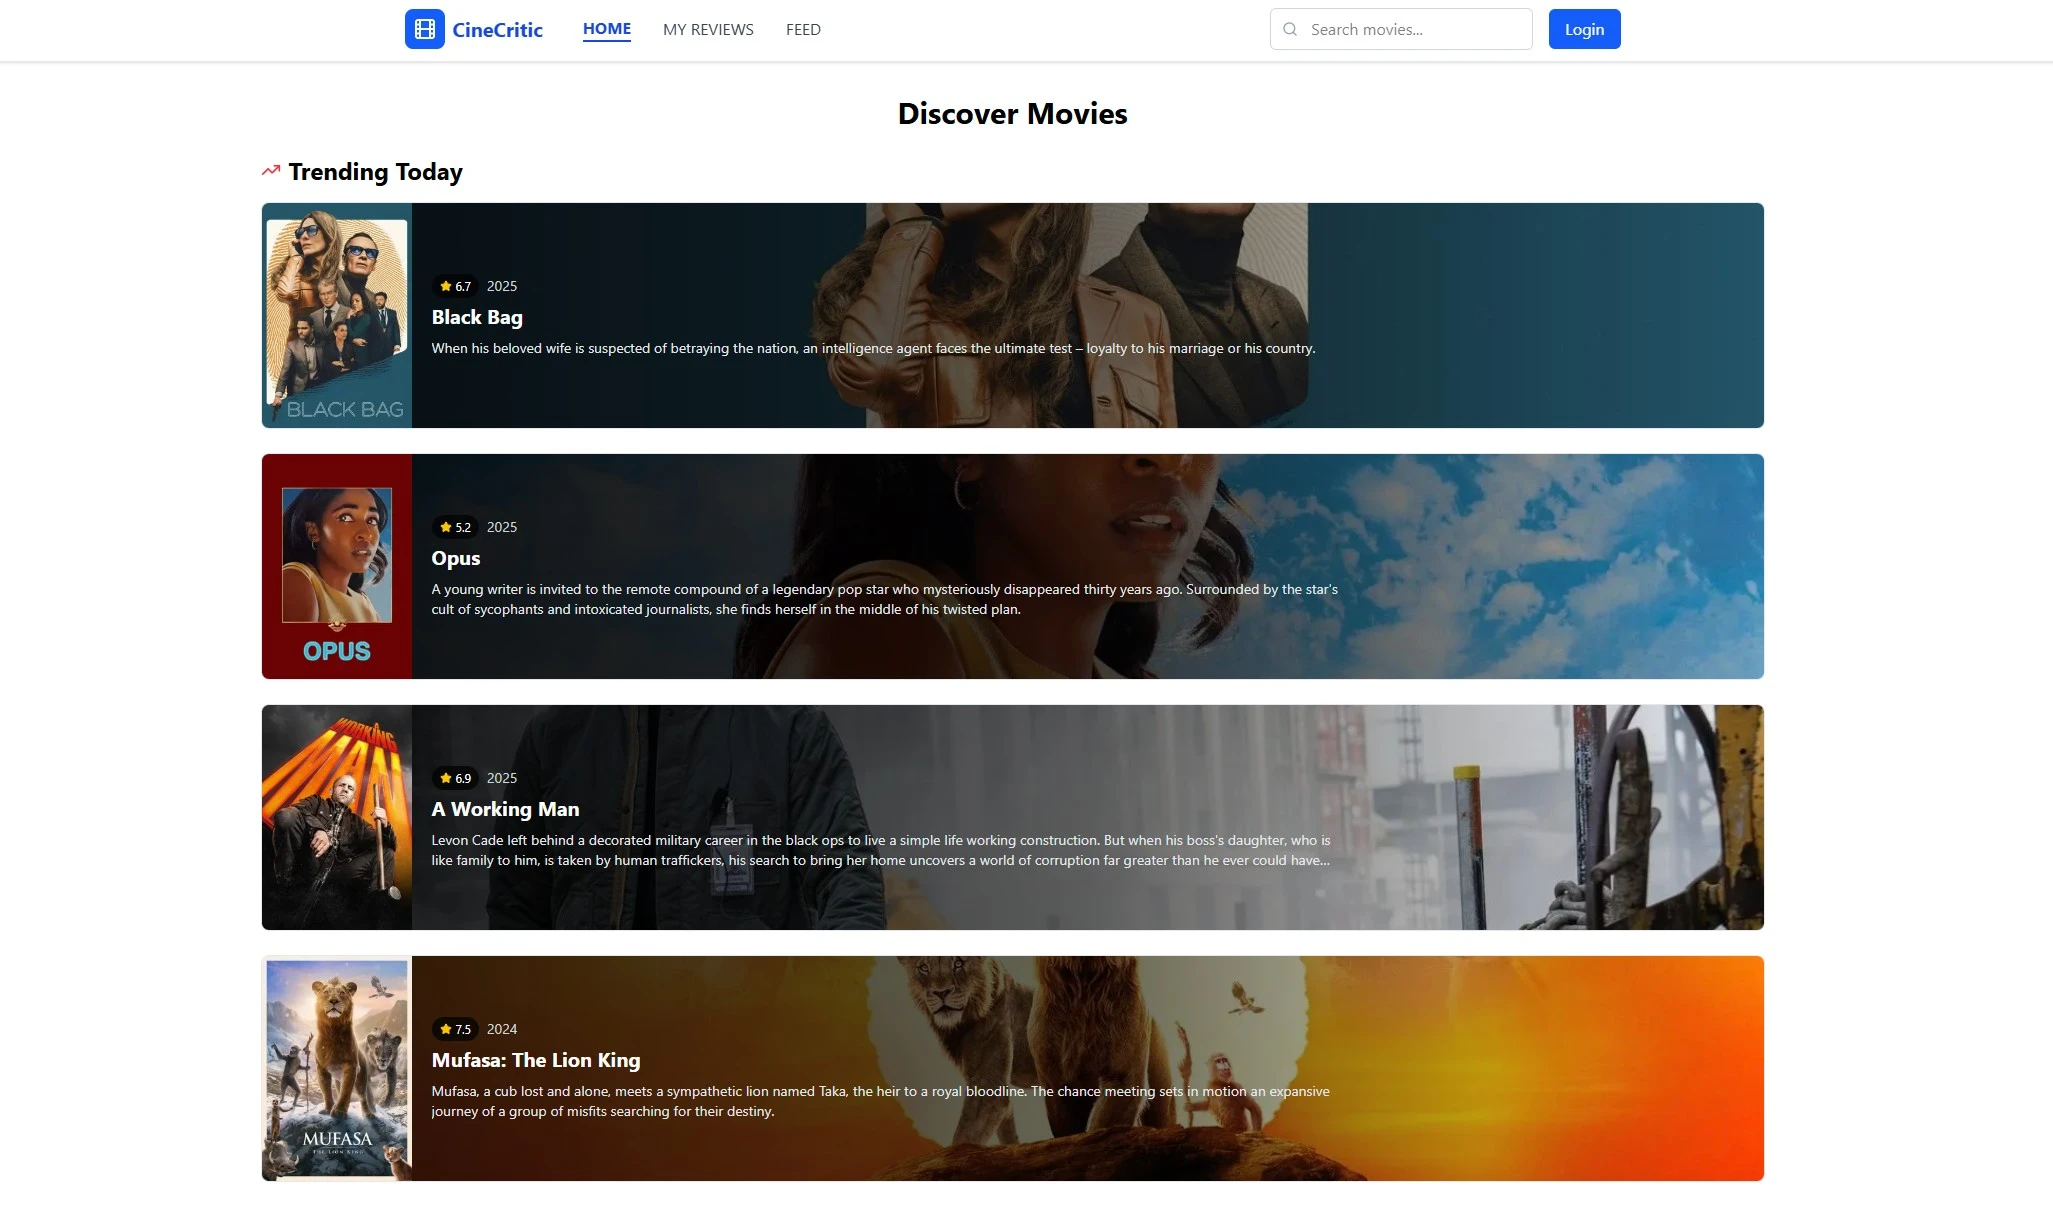
Task: Open the Mufasa poster thumbnail
Action: click(x=337, y=1068)
